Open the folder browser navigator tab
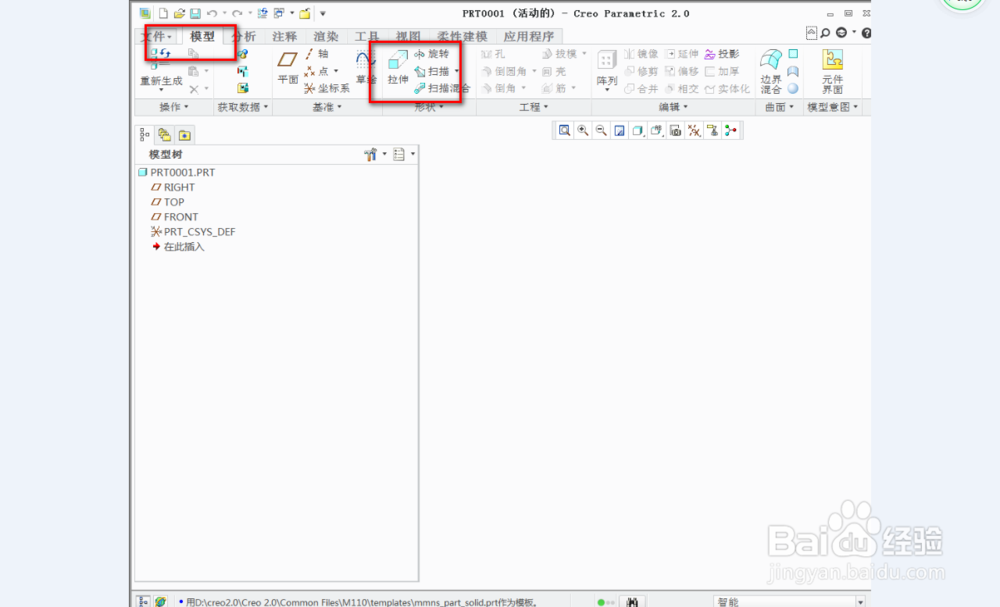 165,135
